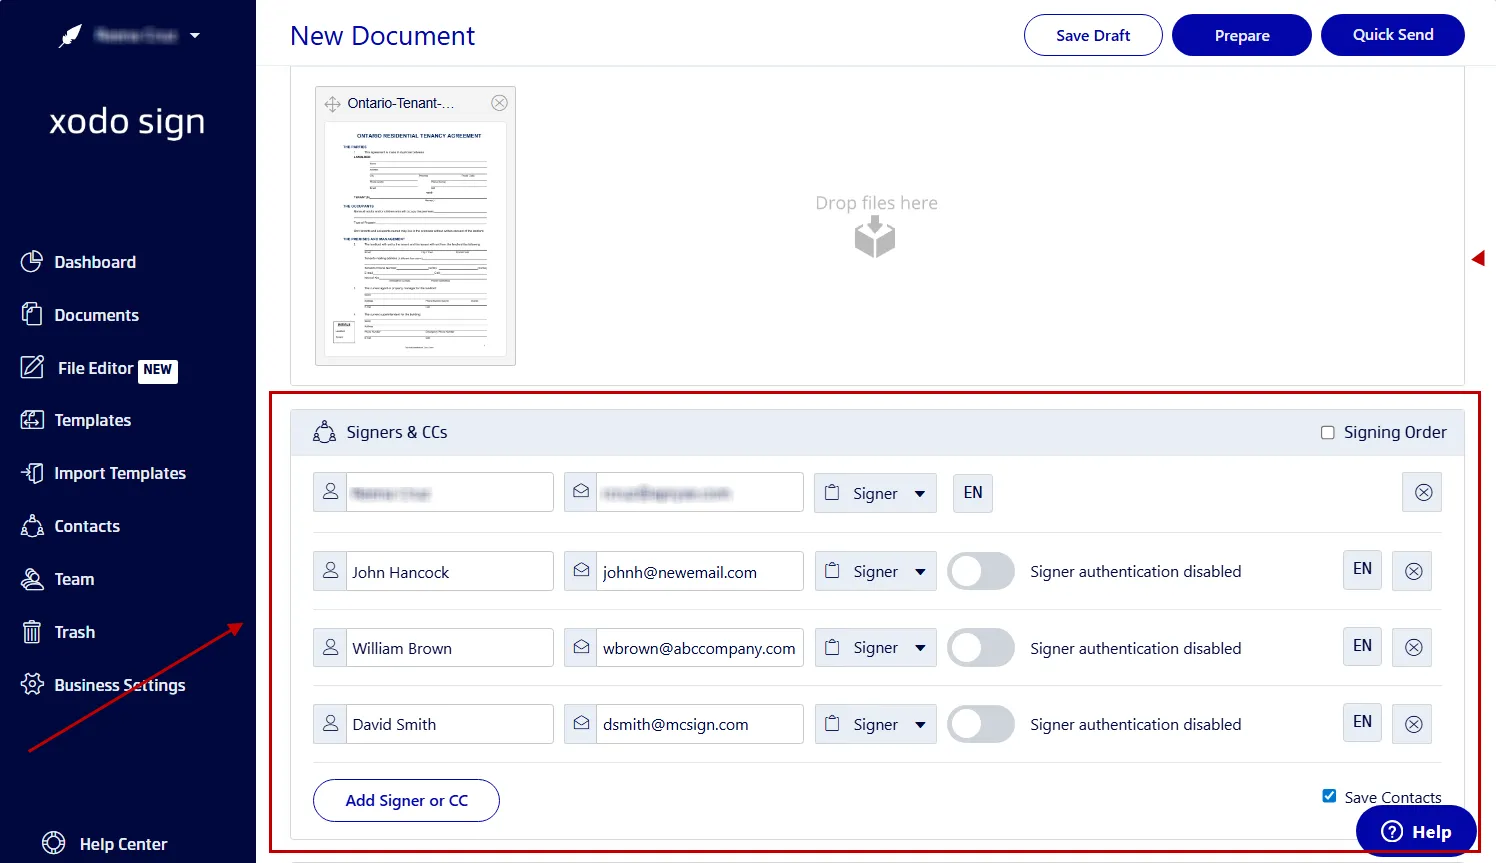Screen dimensions: 1496x863
Task: Change language EN for first signer
Action: (x=973, y=492)
